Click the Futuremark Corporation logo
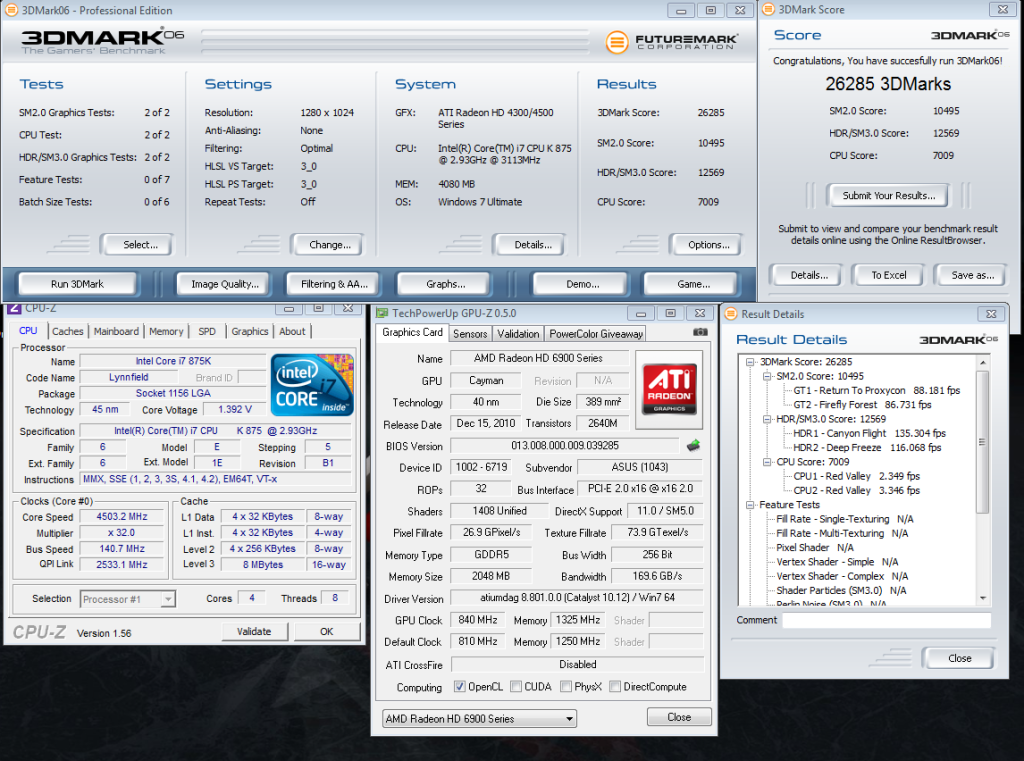 pyautogui.click(x=672, y=42)
